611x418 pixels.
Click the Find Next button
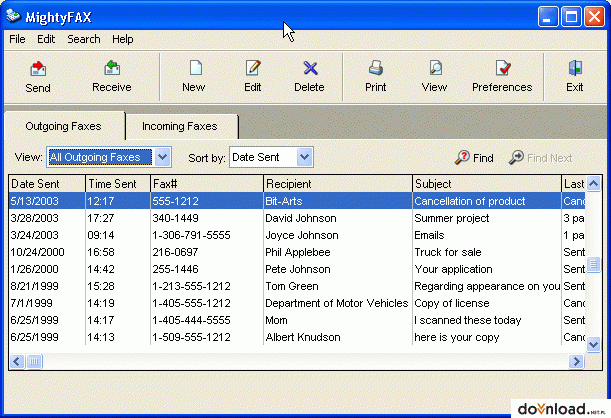540,158
